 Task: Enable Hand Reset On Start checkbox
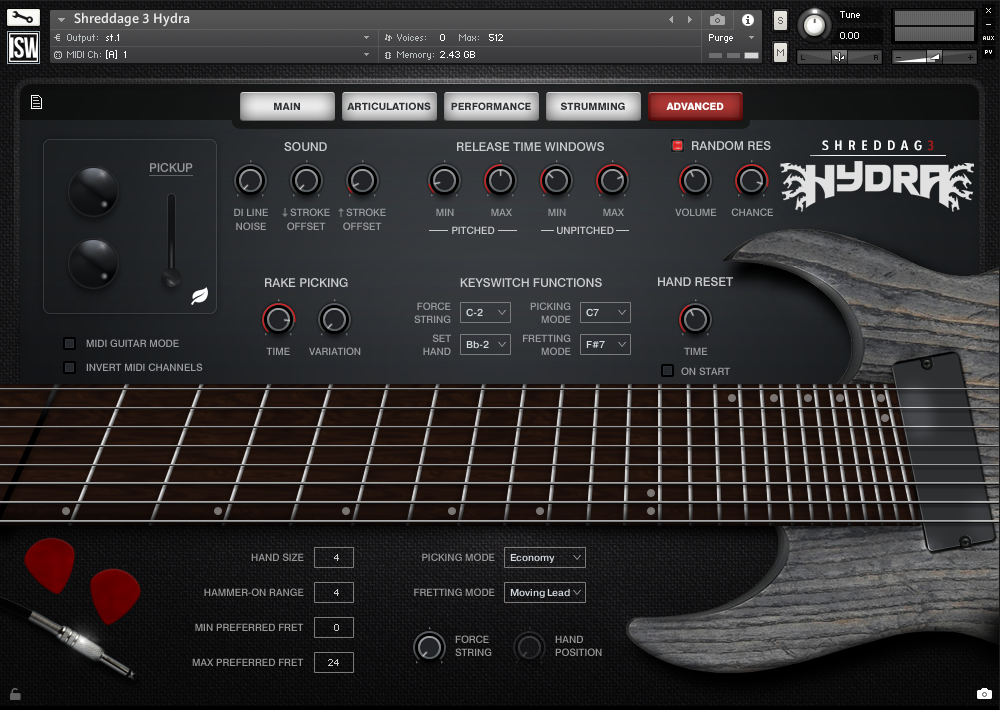pos(667,371)
